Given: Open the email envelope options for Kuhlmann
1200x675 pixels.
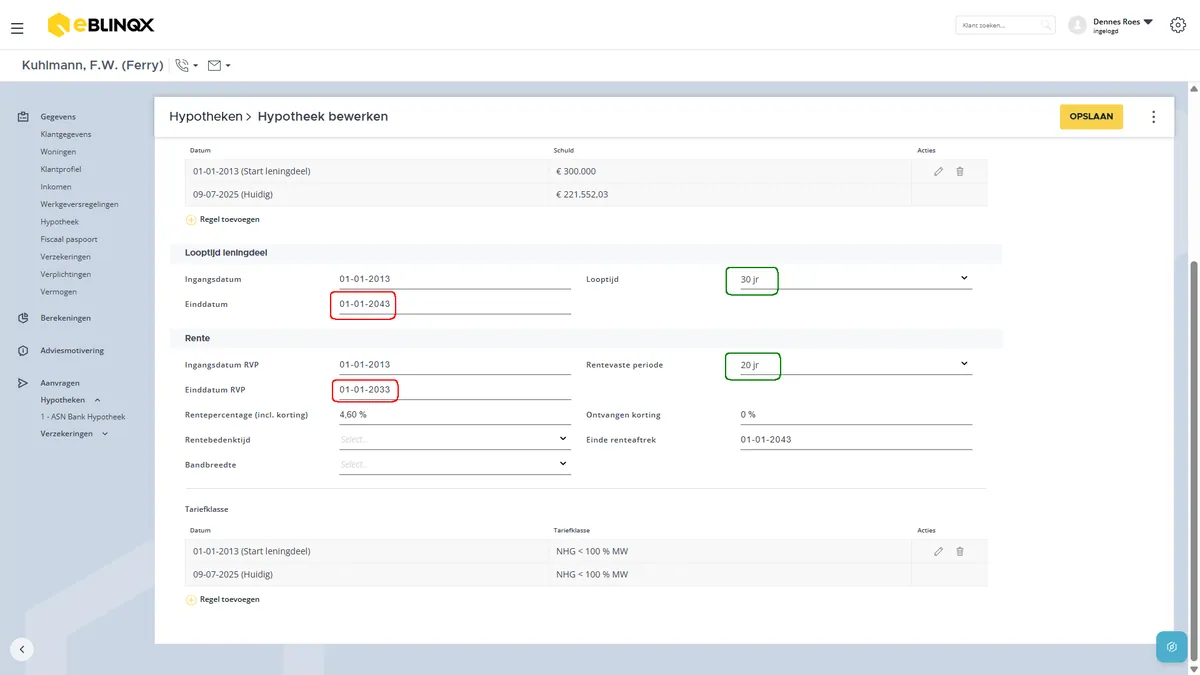Looking at the screenshot, I should coord(219,65).
